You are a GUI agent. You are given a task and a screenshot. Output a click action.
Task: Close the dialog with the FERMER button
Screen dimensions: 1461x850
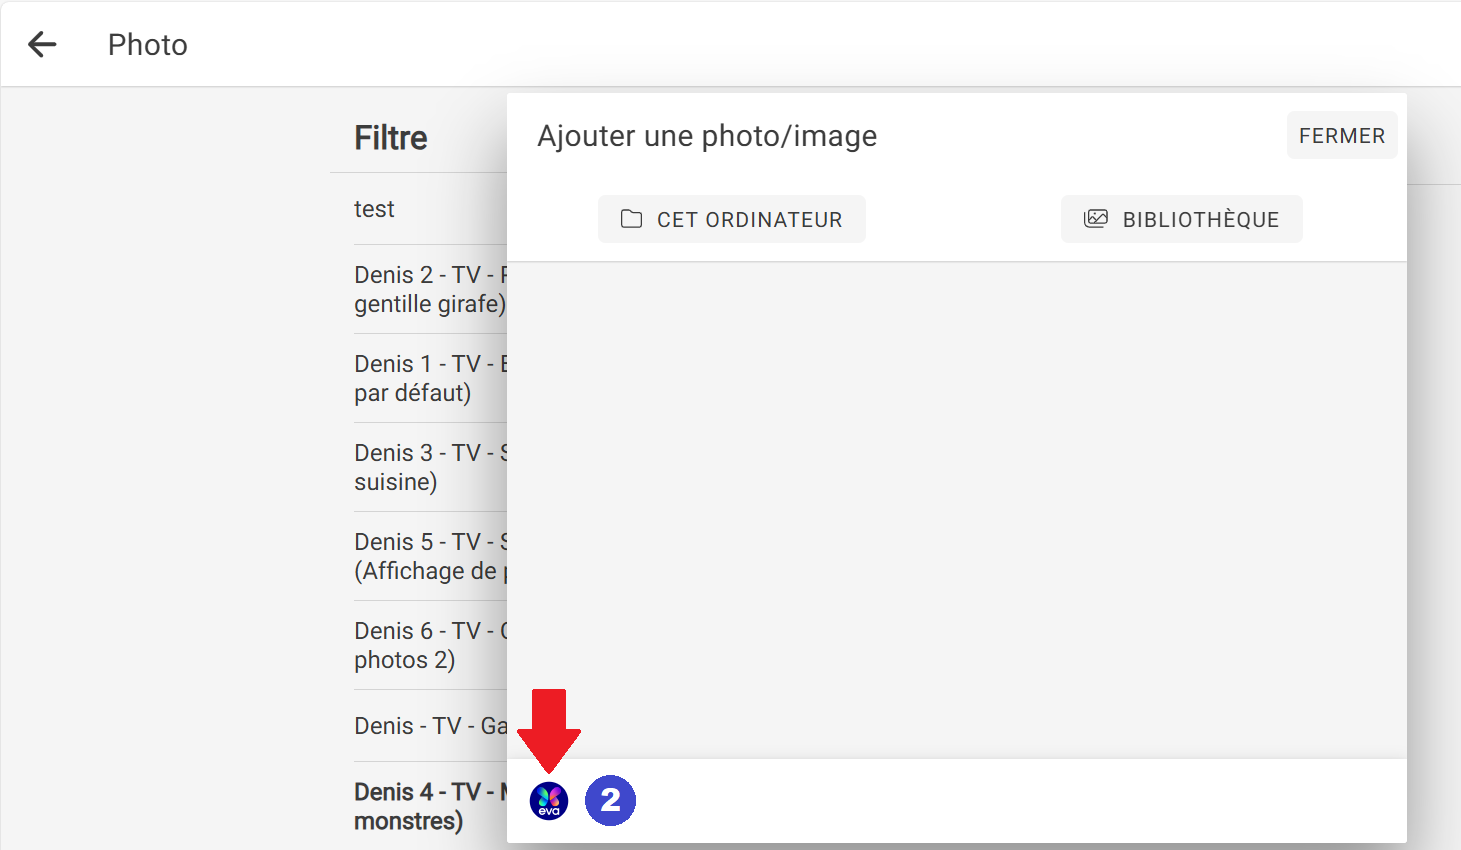point(1341,135)
